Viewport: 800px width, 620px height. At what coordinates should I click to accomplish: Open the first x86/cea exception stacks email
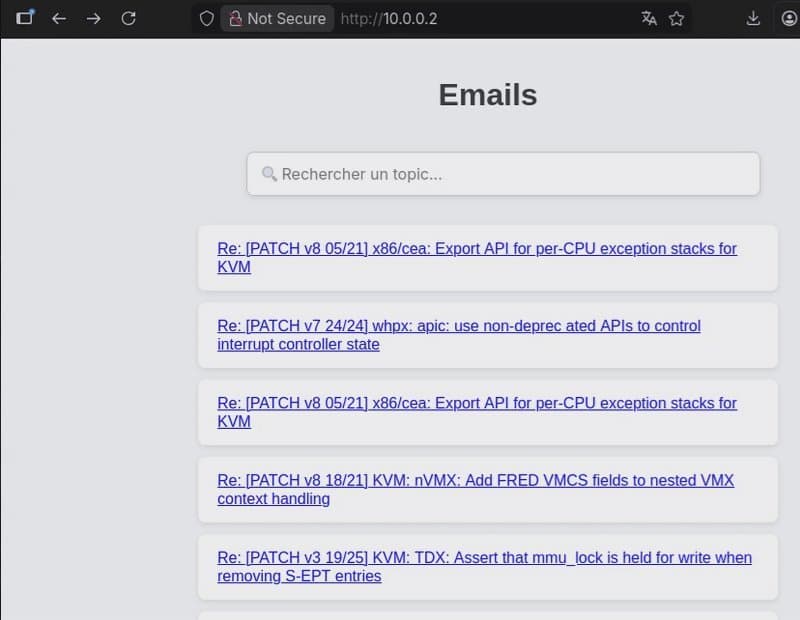(x=477, y=257)
